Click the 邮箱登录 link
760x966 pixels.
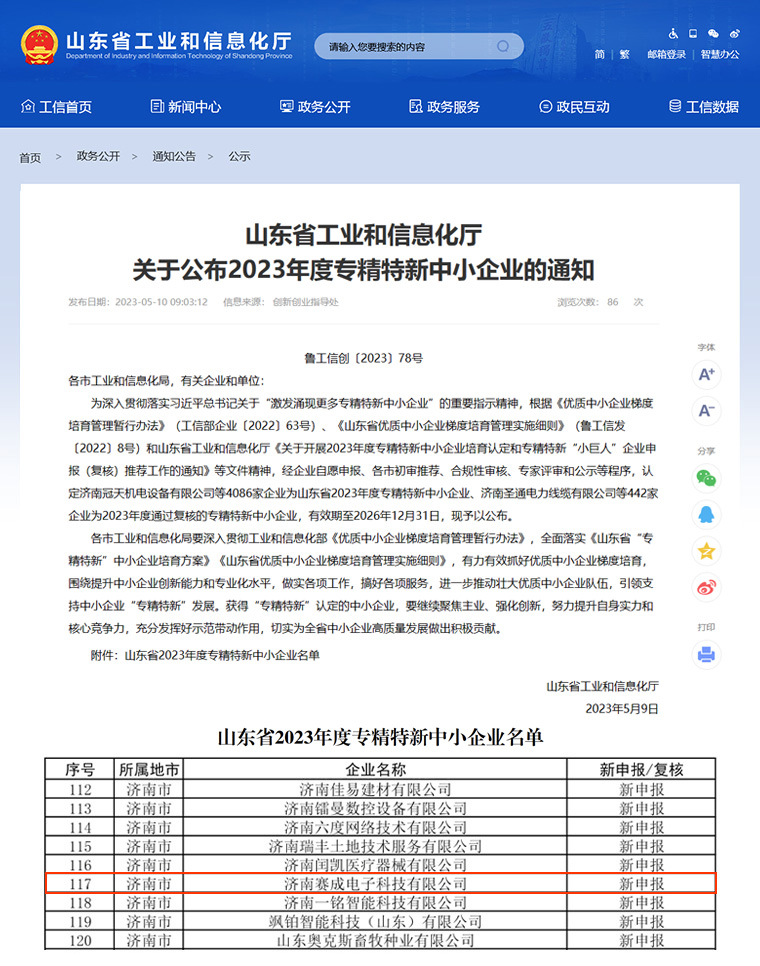pos(666,55)
